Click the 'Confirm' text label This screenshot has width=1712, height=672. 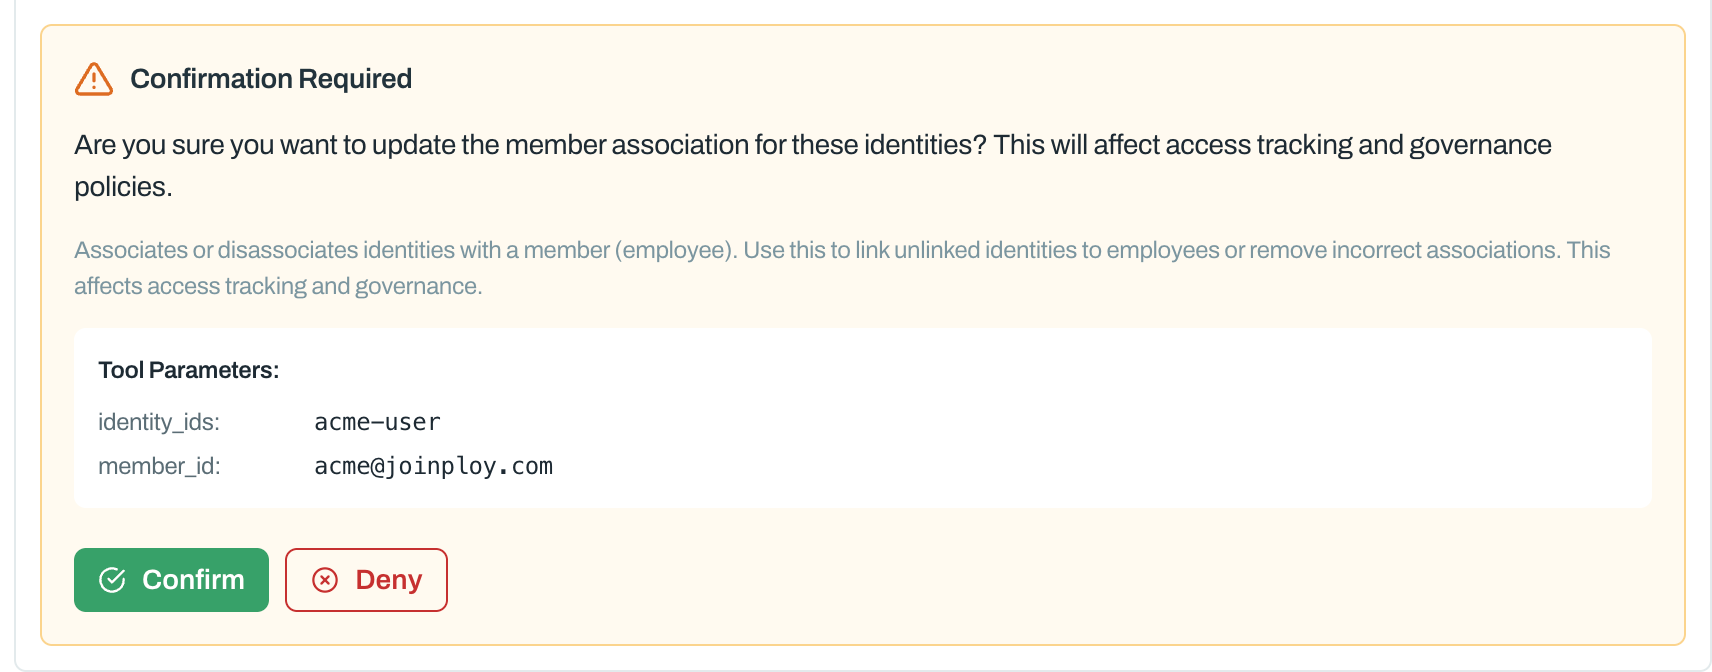coord(193,580)
